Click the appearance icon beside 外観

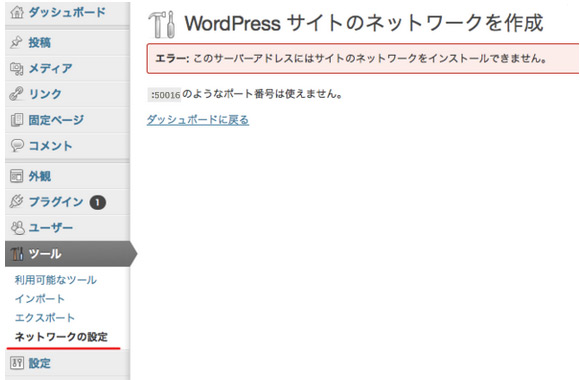[x=17, y=176]
